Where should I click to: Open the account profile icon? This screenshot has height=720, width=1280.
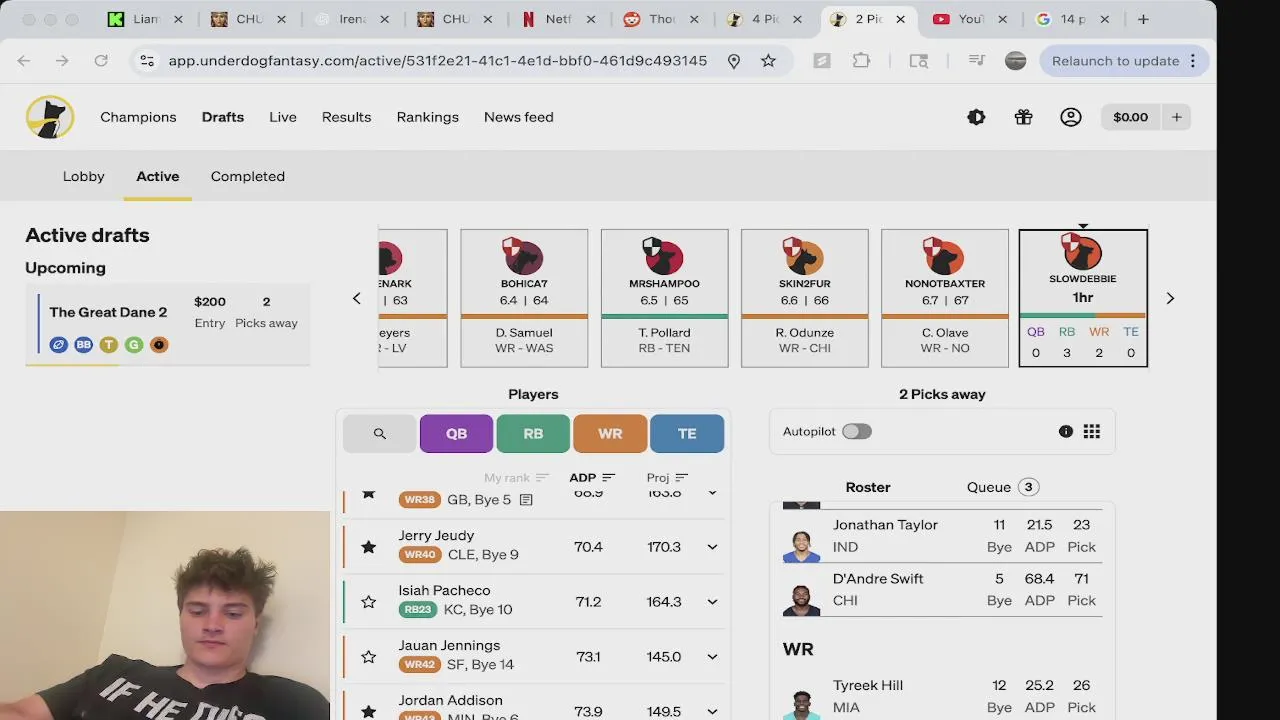click(1071, 117)
